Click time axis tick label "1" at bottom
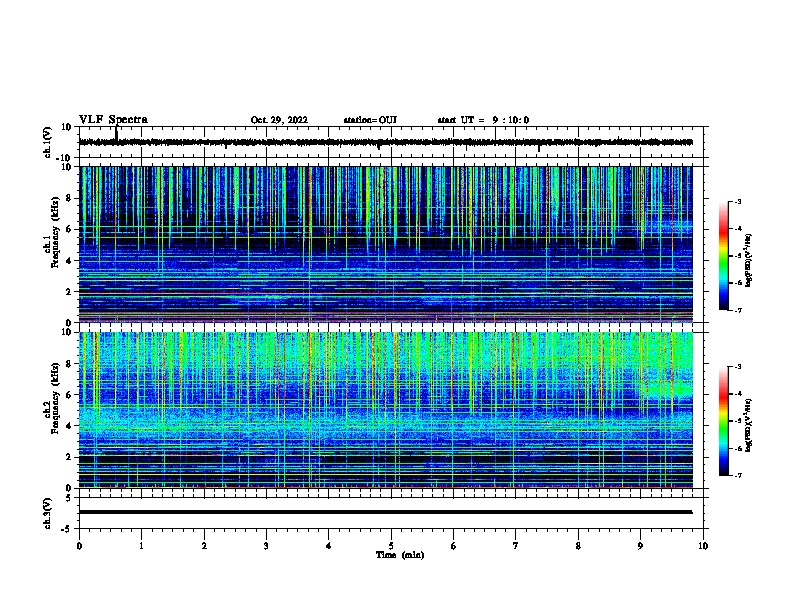This screenshot has width=792, height=612. pos(141,546)
